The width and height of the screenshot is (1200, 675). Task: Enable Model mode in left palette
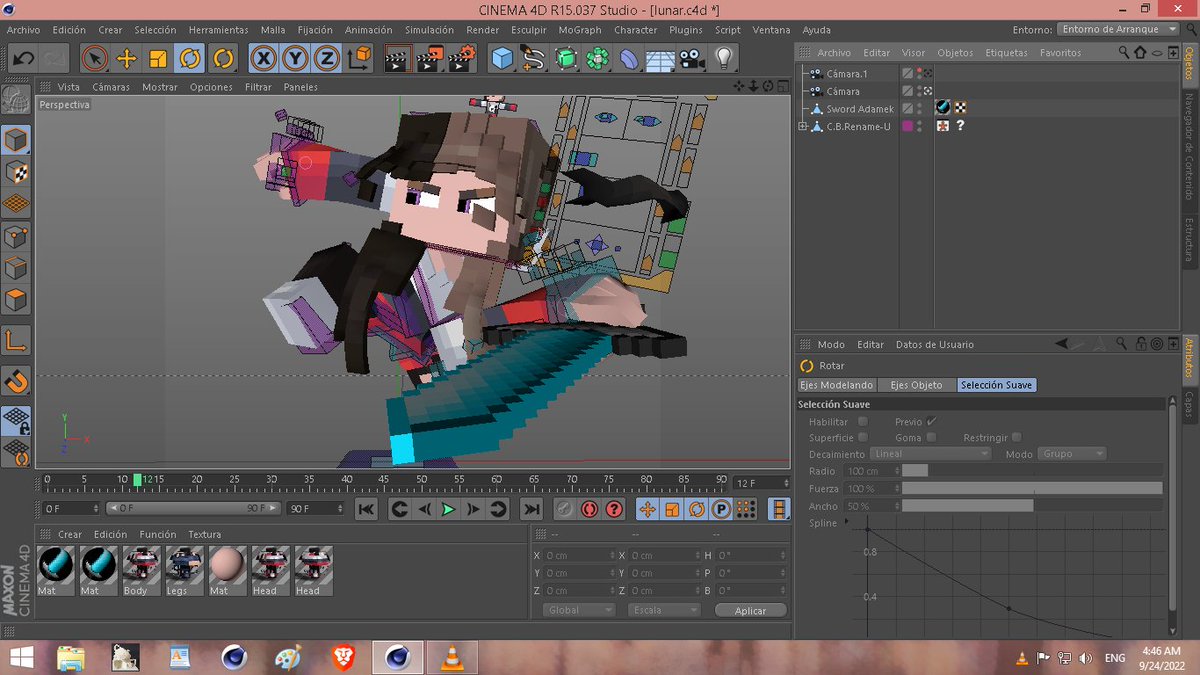pos(16,140)
